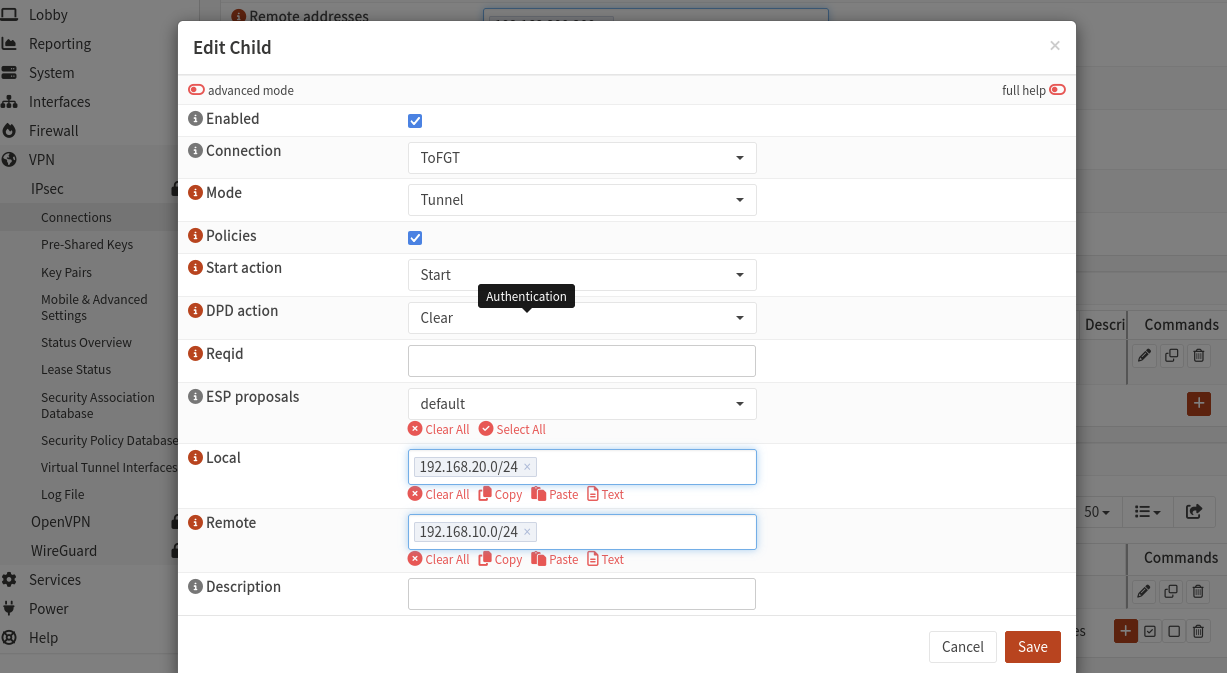Click Clear All under the Local field
Viewport: 1227px width, 673px height.
pyautogui.click(x=439, y=495)
